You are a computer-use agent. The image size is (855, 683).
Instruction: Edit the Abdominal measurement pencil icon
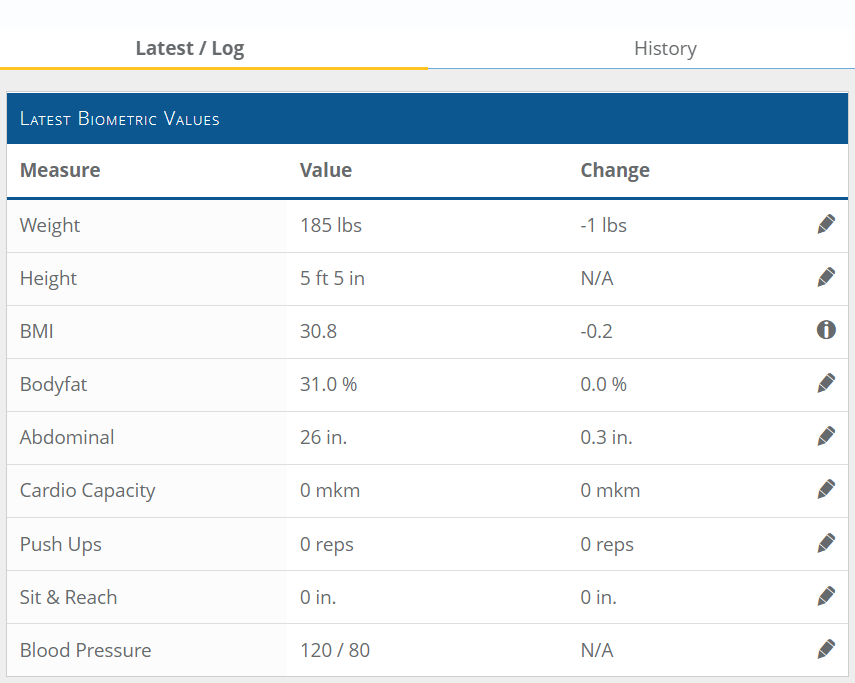[x=826, y=436]
